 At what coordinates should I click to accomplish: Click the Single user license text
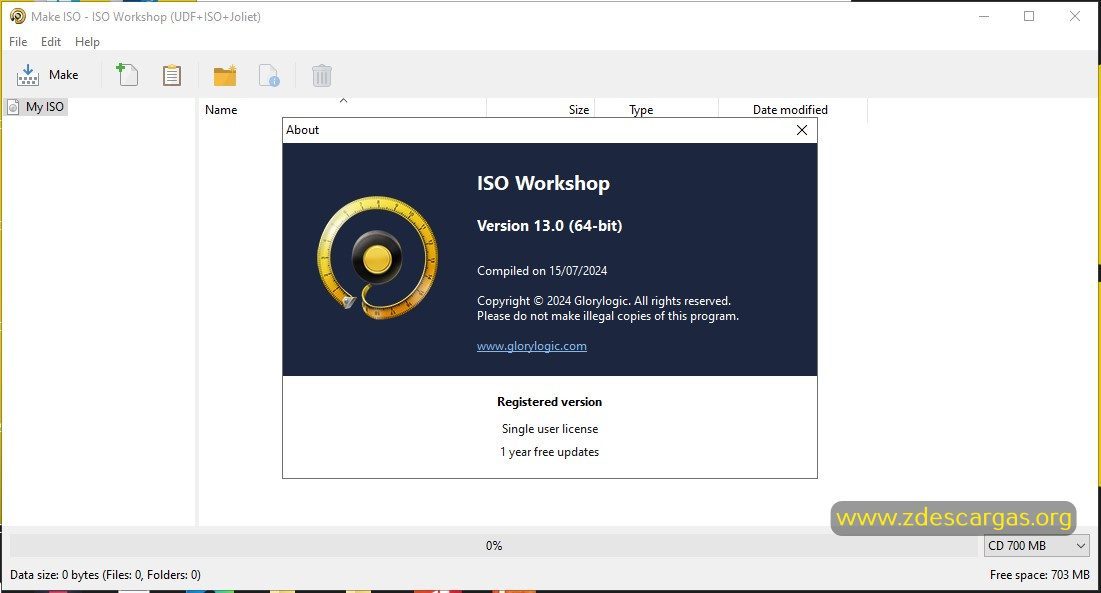point(550,429)
